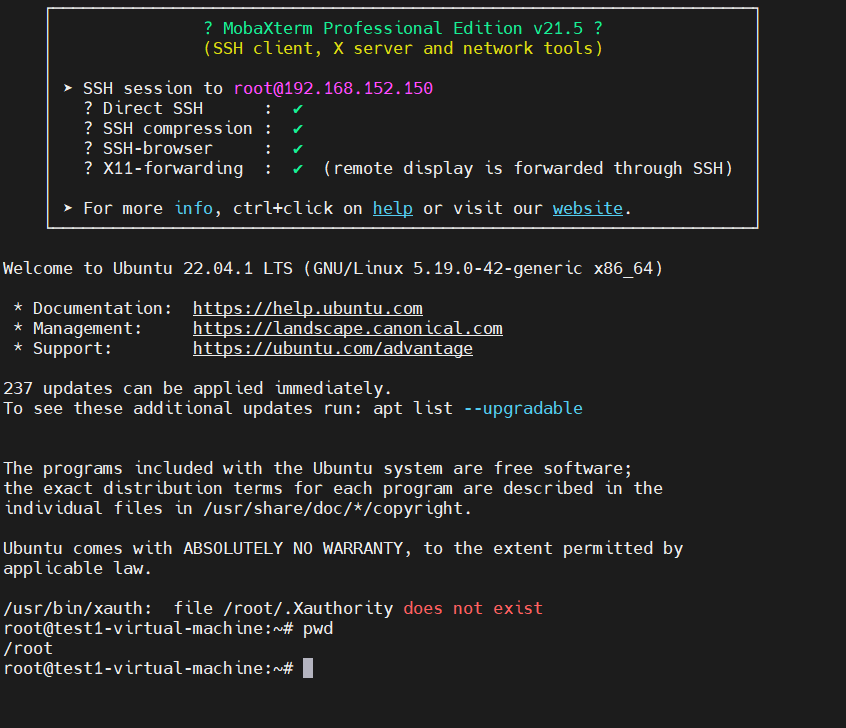Click the '/root' output line
This screenshot has width=846, height=728.
tap(28, 649)
